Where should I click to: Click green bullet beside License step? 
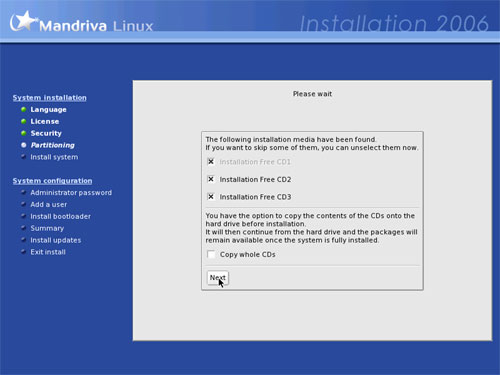click(x=23, y=121)
